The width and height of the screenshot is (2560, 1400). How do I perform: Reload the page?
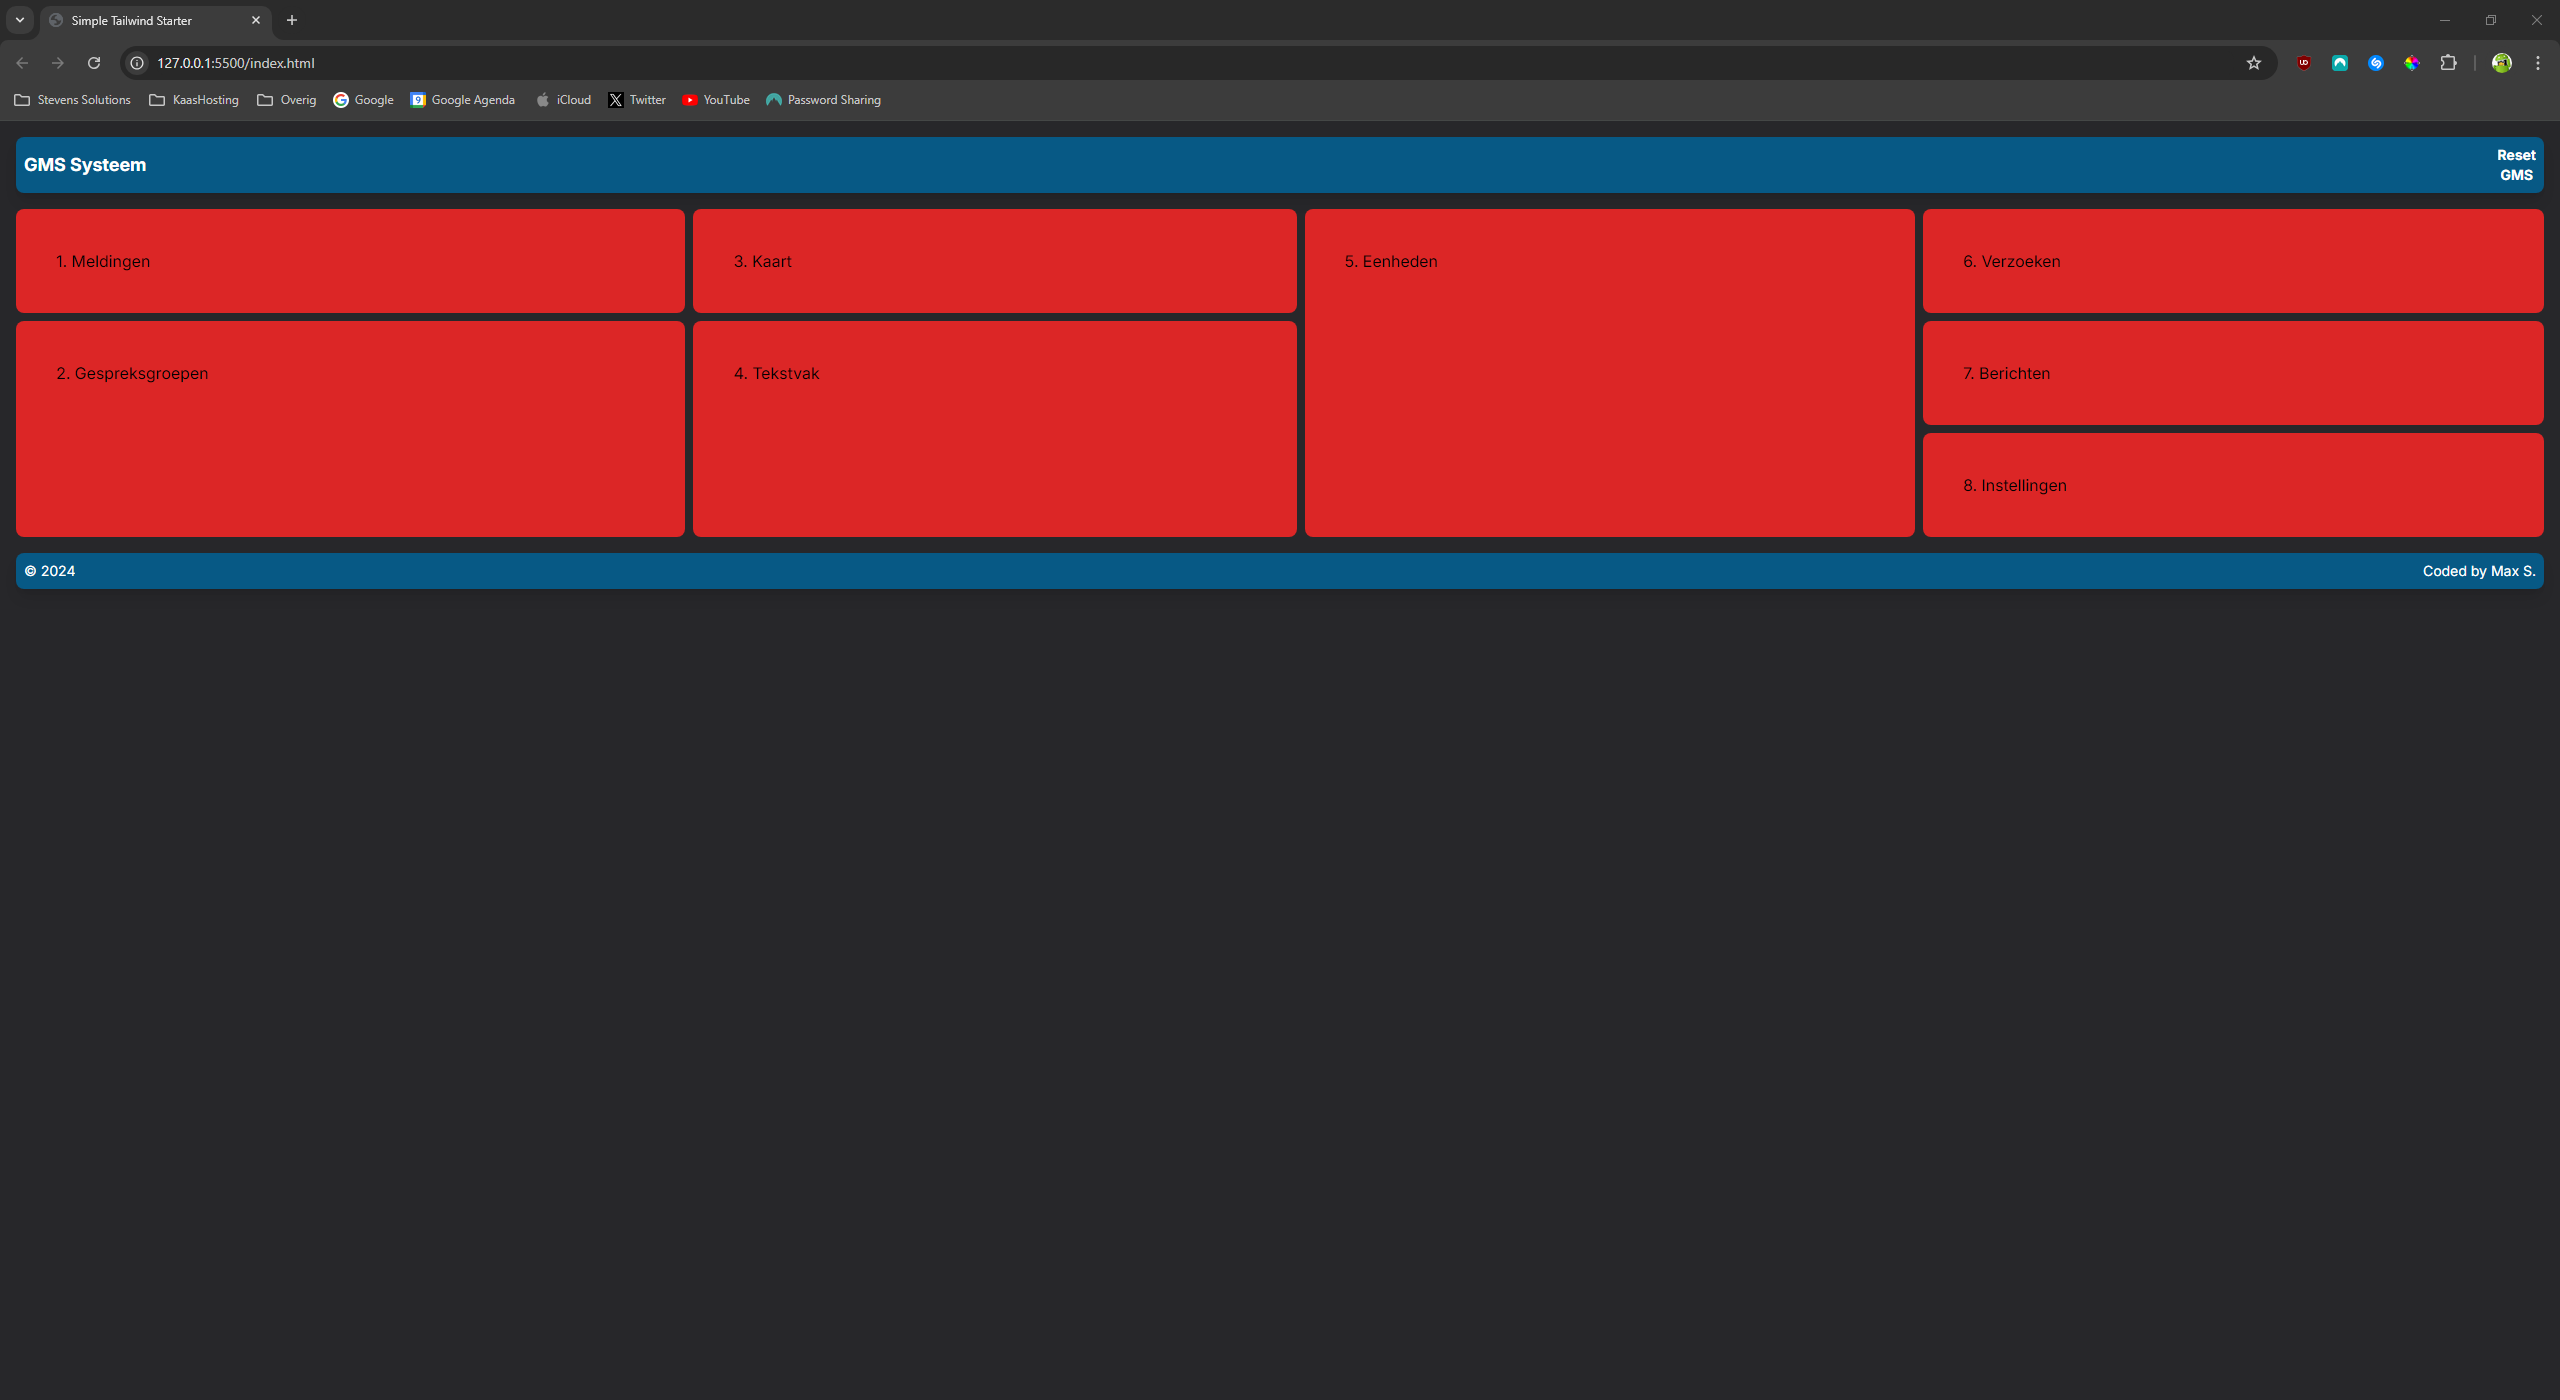click(x=94, y=63)
